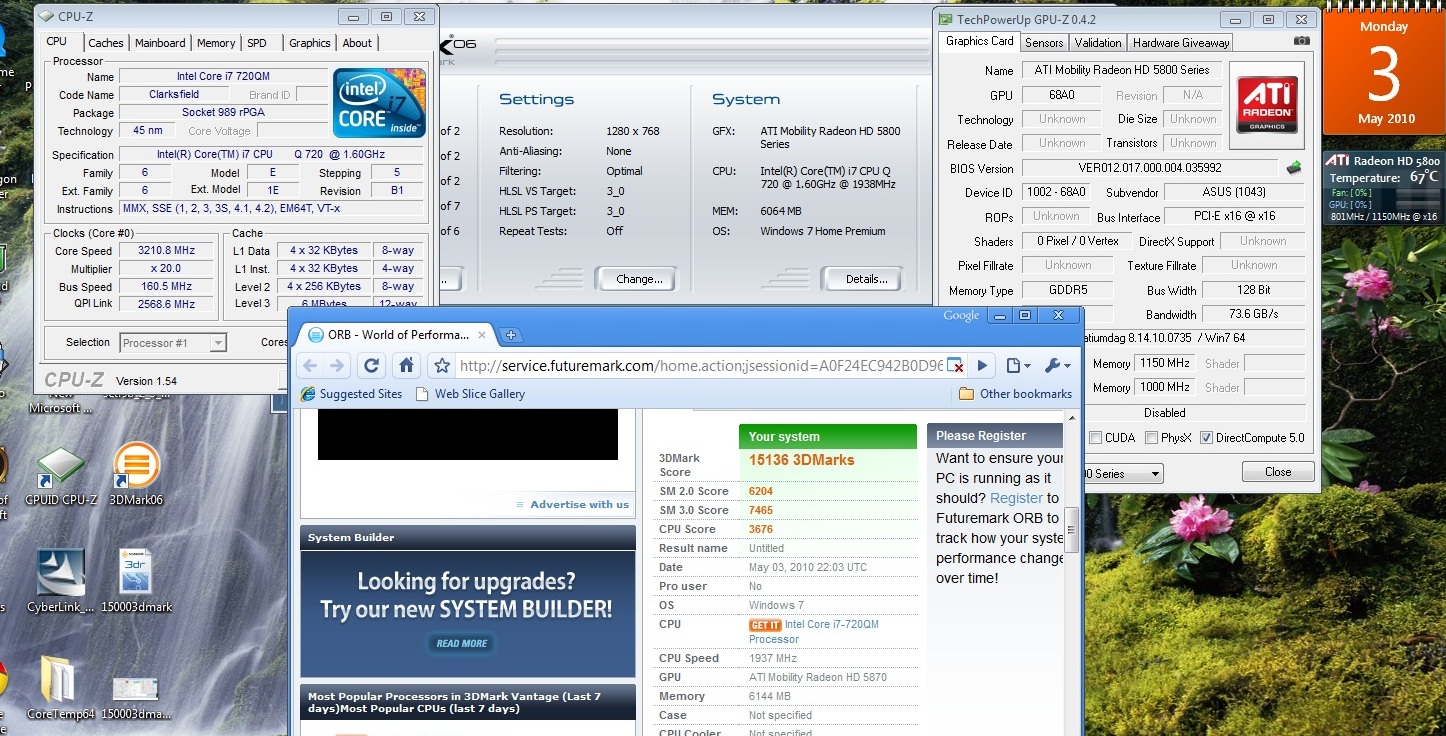1446x736 pixels.
Task: Open the Chrome wrench settings menu
Action: pyautogui.click(x=1059, y=366)
